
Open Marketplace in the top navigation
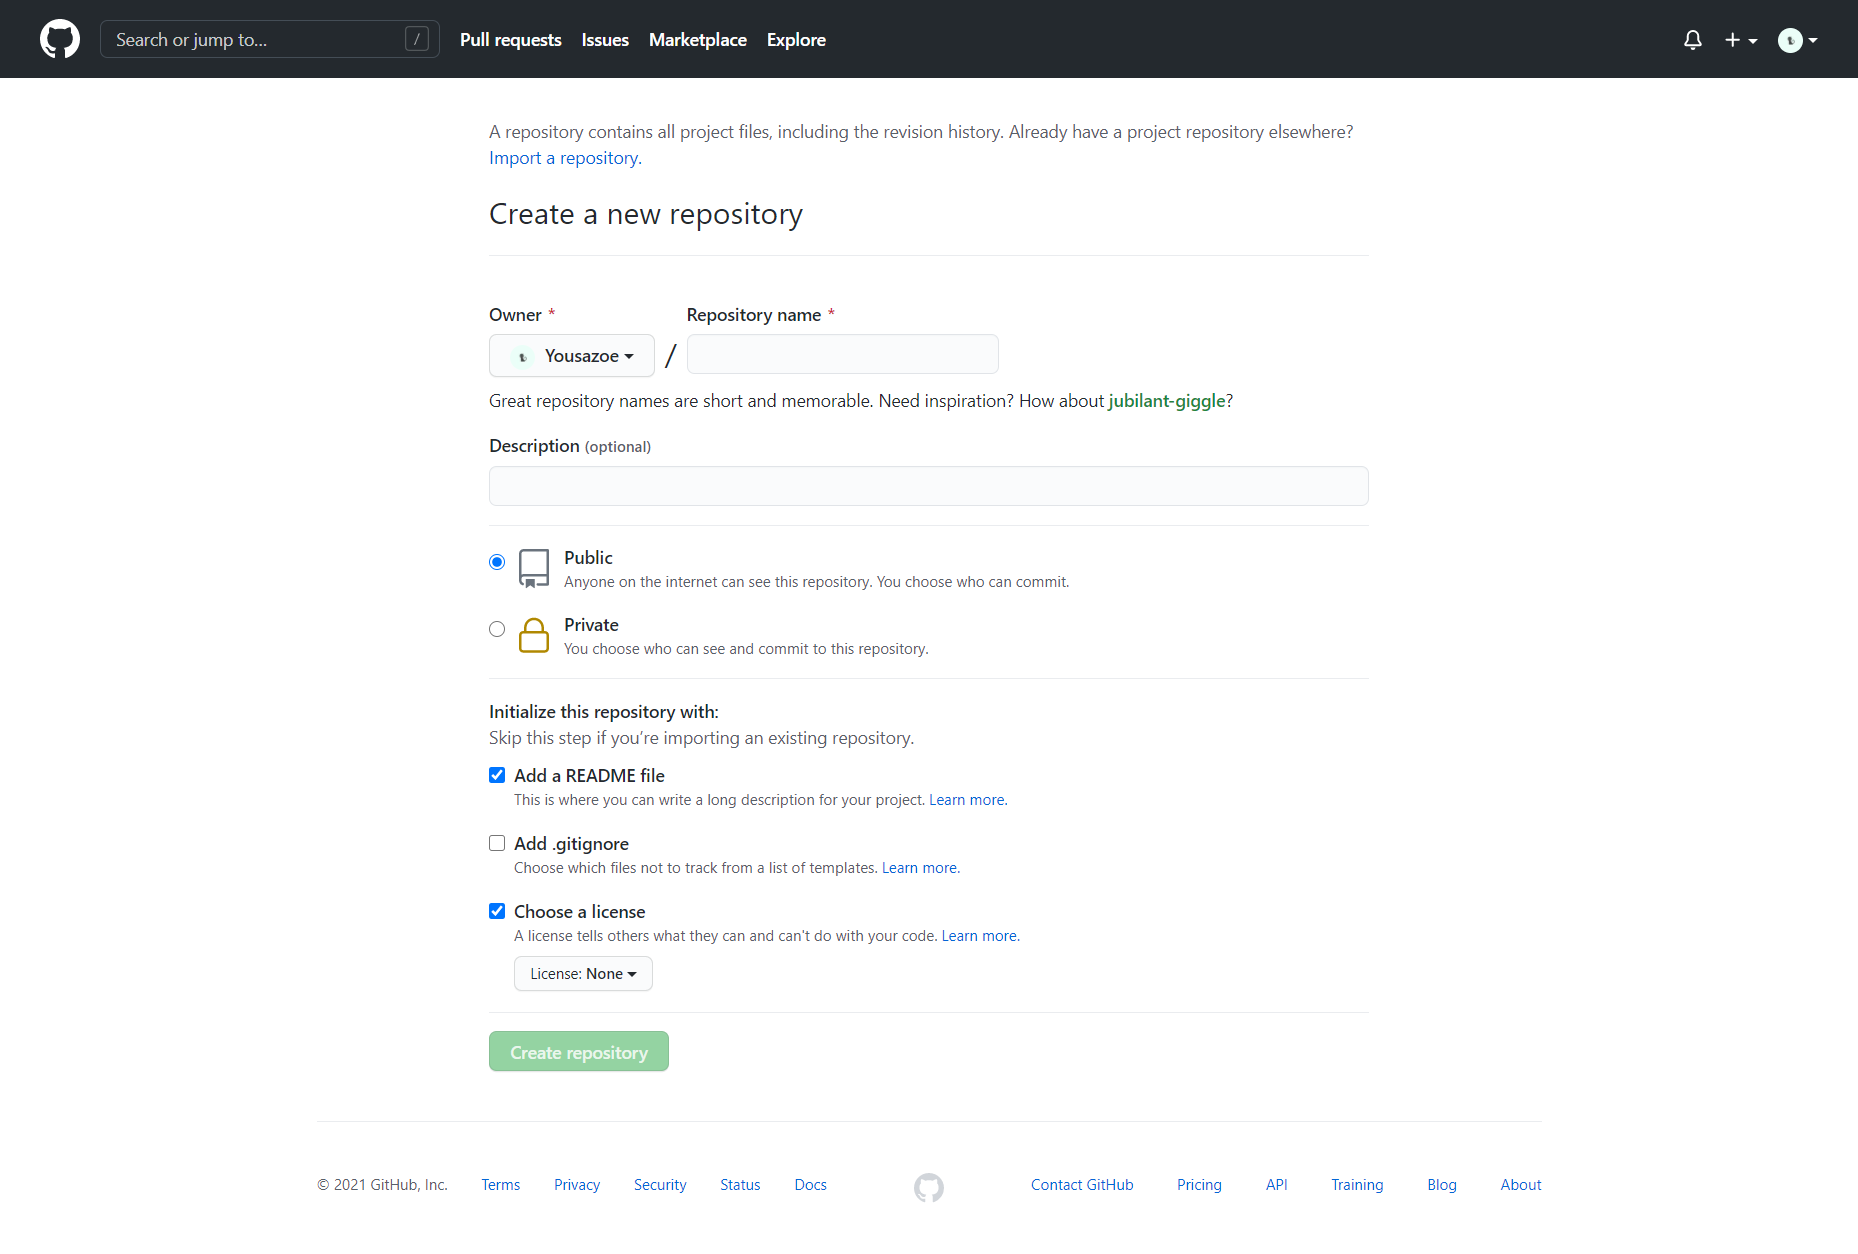click(698, 40)
